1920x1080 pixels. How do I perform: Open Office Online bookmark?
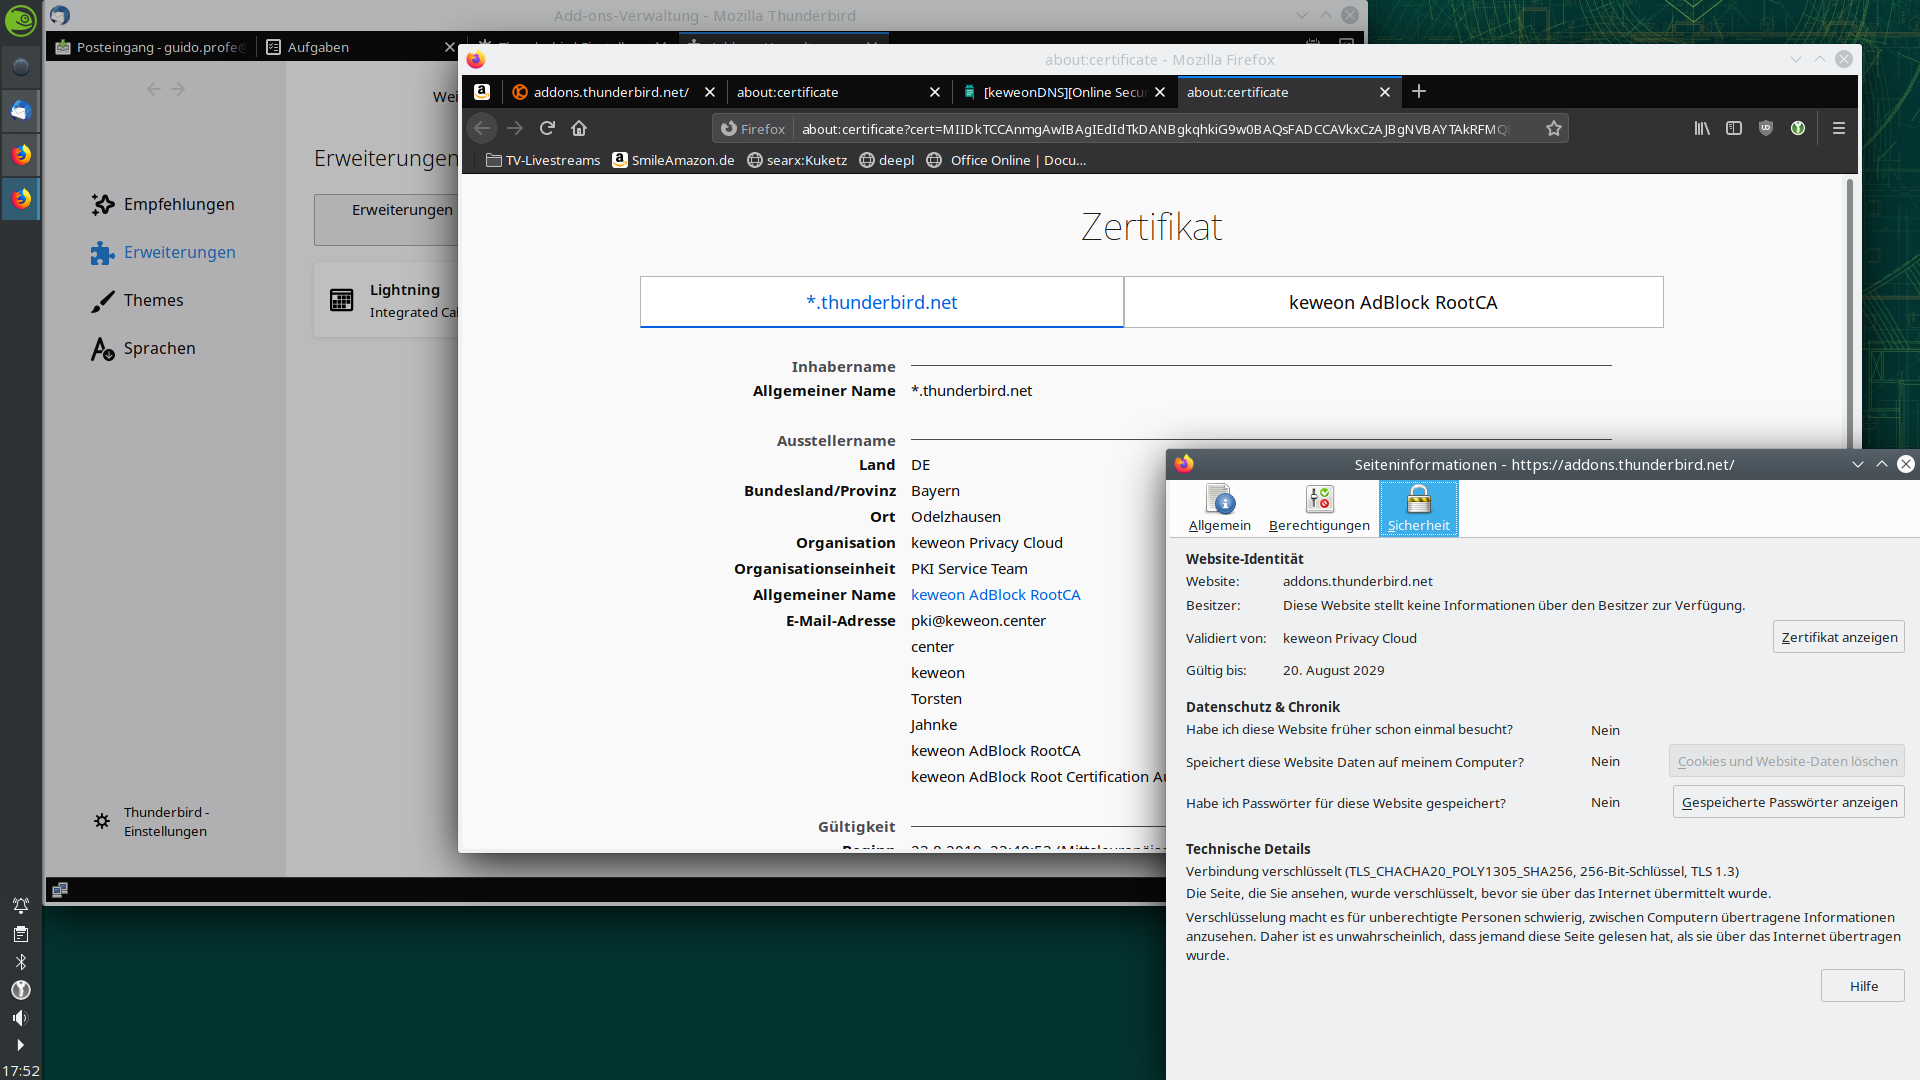click(x=1007, y=160)
